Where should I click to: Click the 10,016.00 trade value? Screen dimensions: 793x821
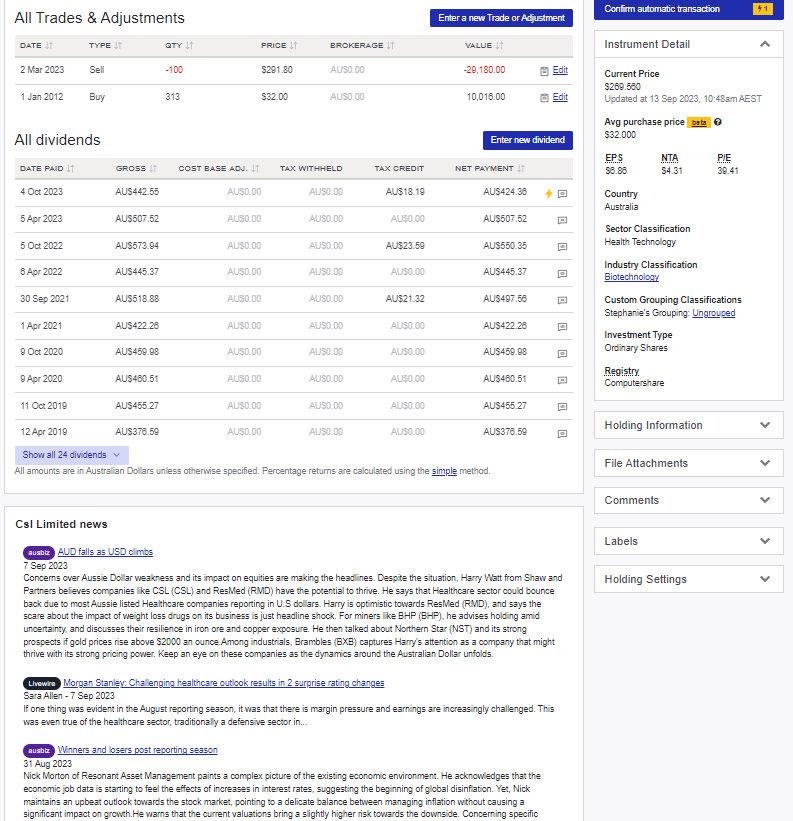486,97
